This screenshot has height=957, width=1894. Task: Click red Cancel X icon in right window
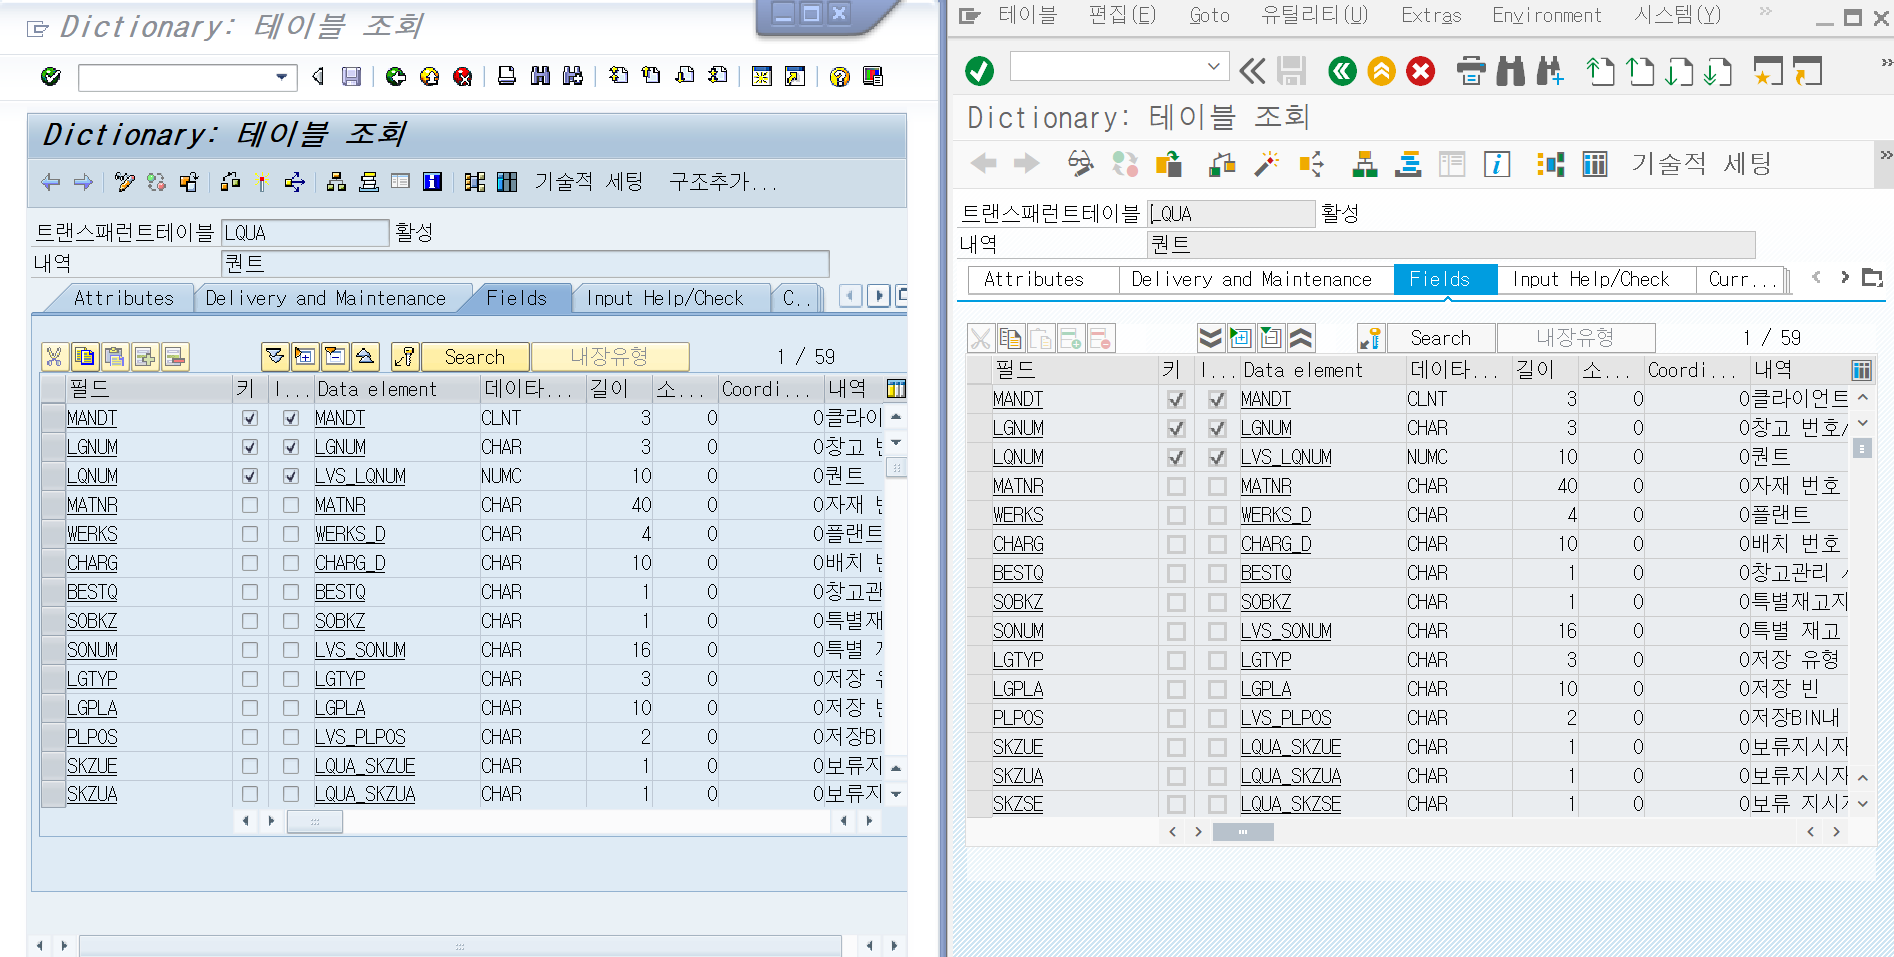coord(1420,71)
